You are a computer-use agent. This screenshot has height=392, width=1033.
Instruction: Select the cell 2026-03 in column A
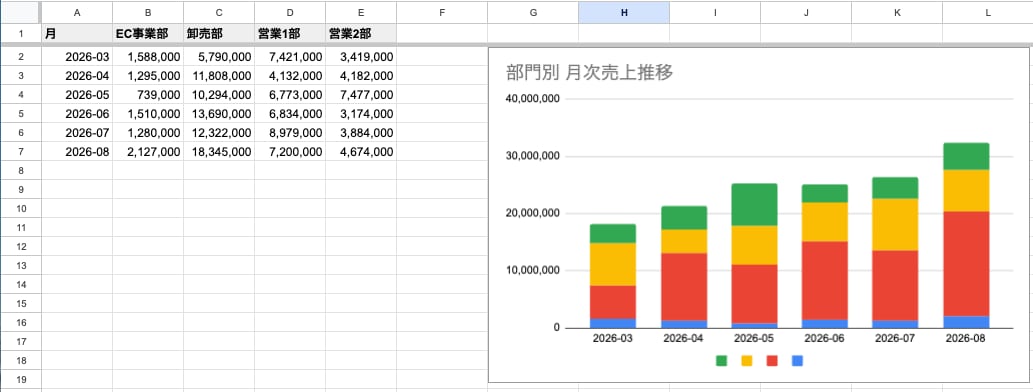click(77, 57)
